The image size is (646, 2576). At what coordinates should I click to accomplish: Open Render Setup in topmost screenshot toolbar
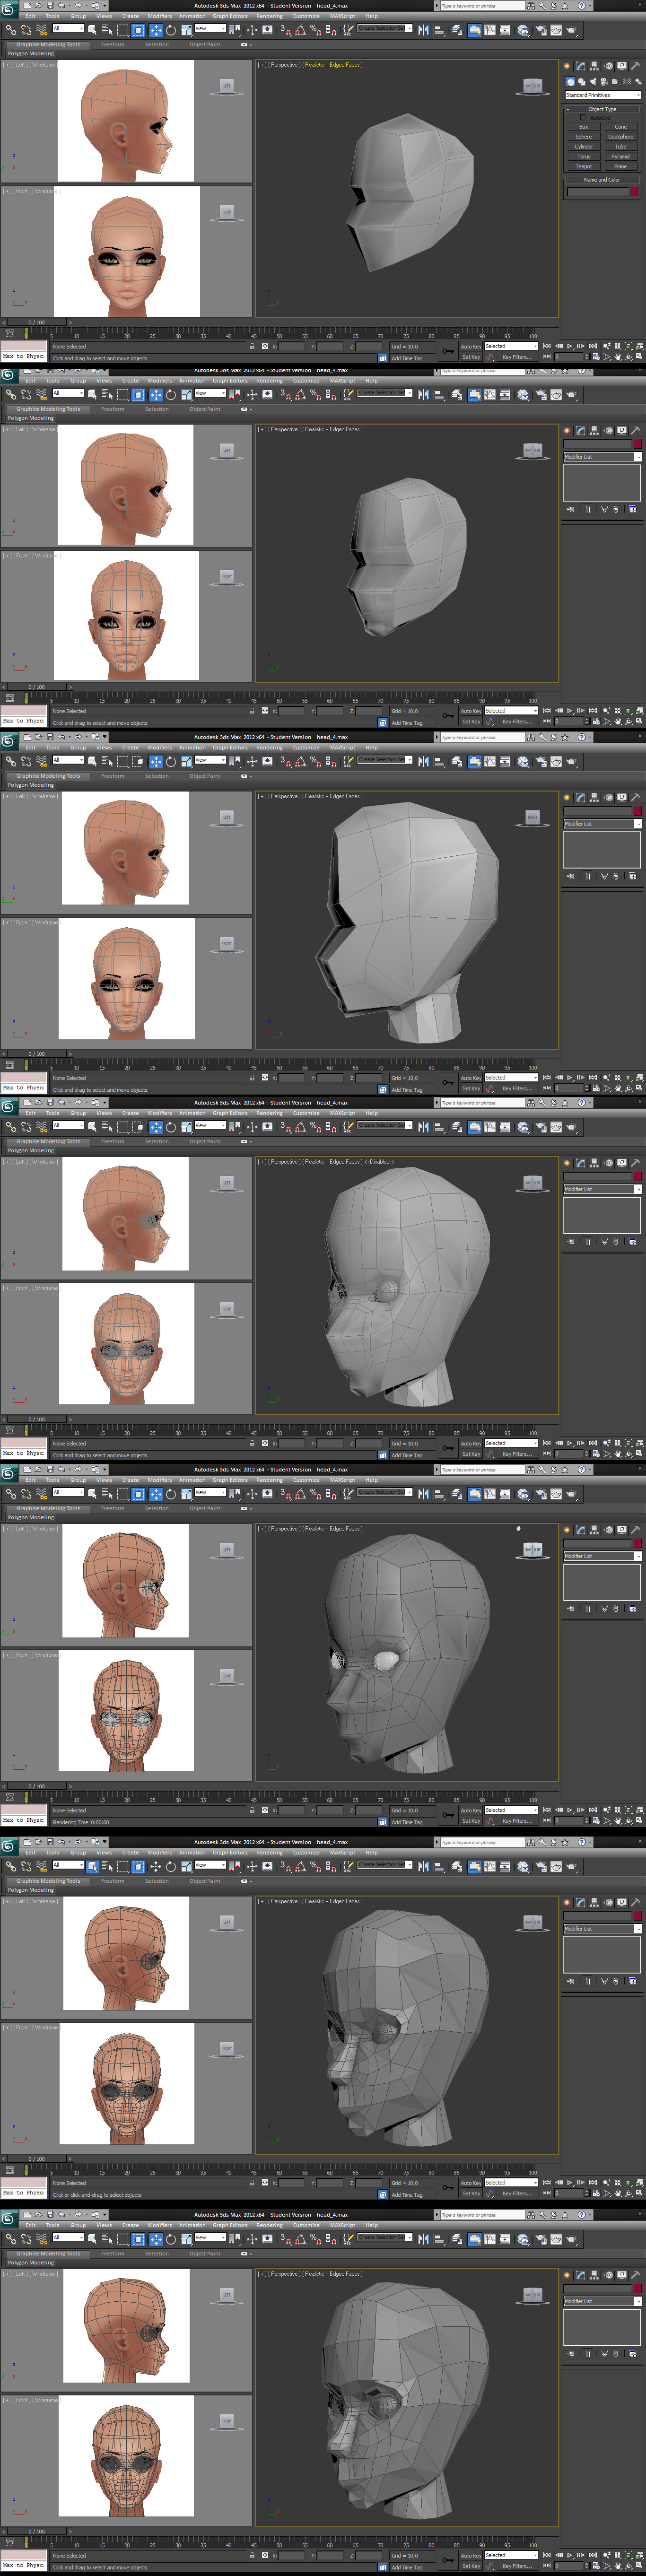(x=540, y=30)
